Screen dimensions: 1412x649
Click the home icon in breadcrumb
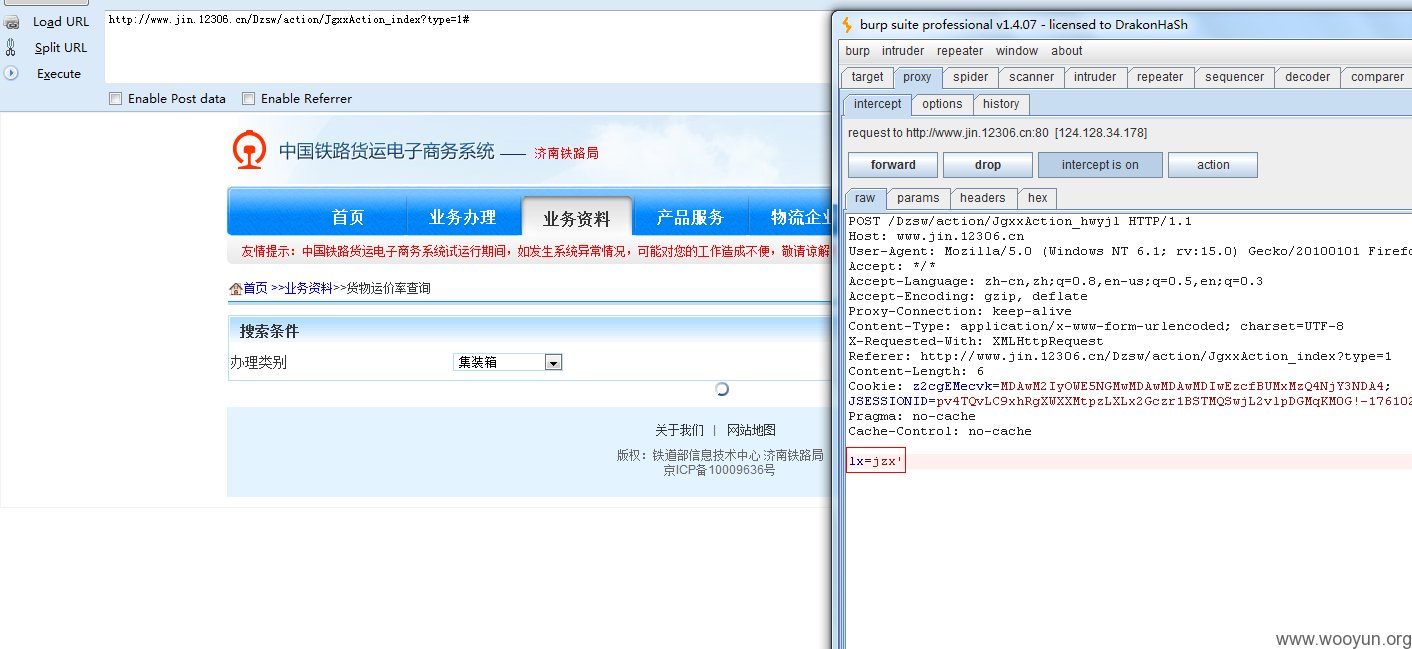pyautogui.click(x=236, y=288)
